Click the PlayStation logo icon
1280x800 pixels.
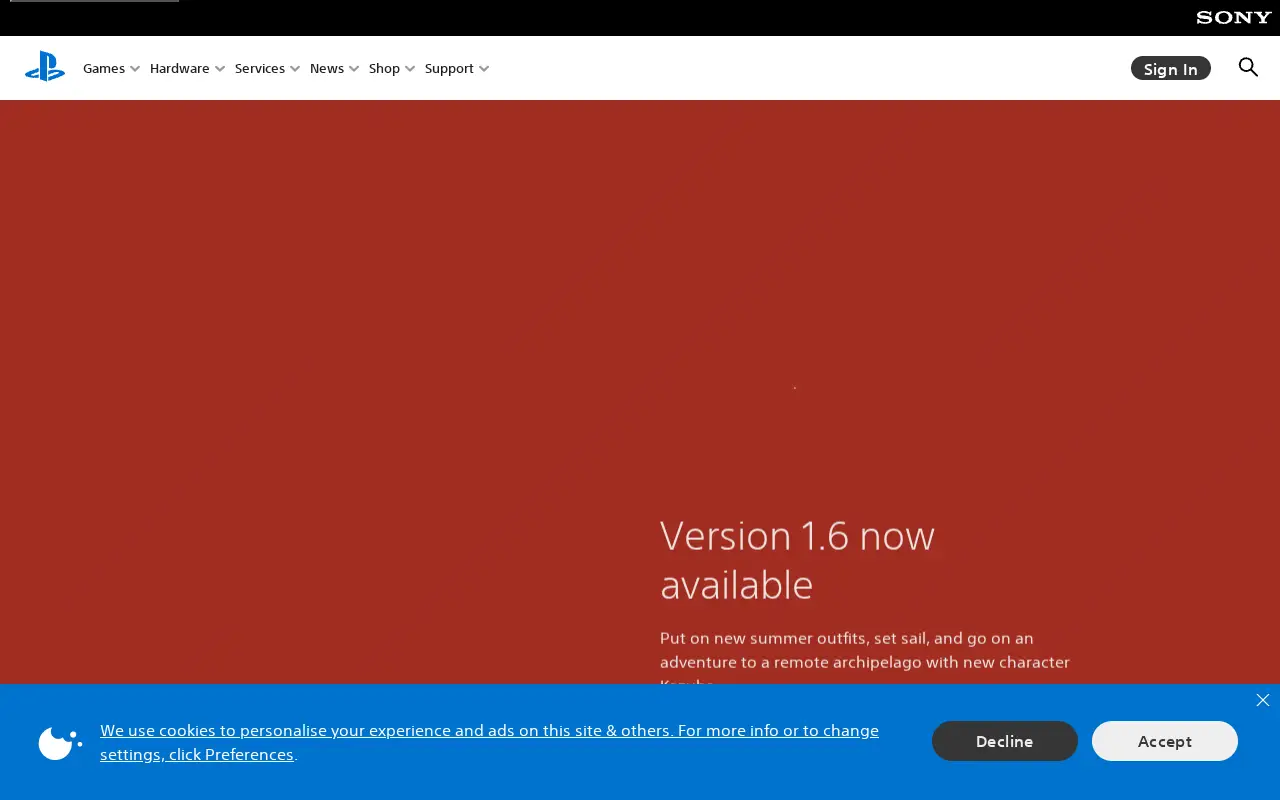(45, 67)
